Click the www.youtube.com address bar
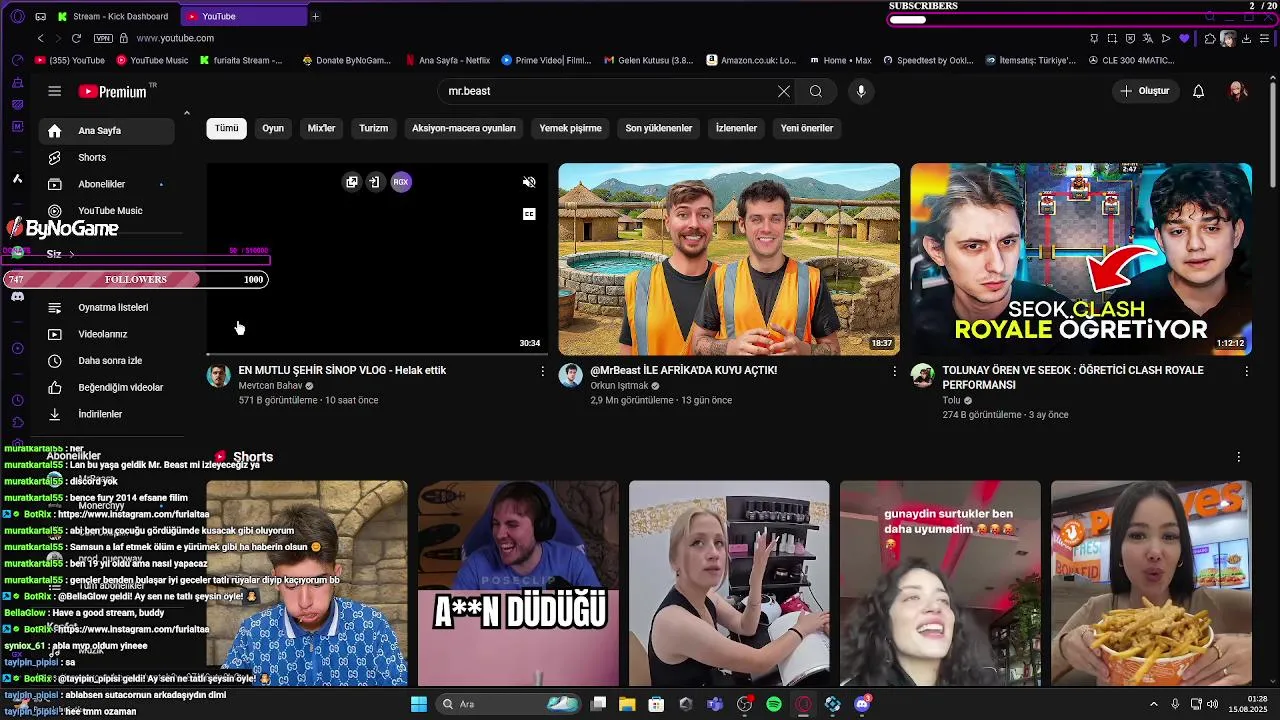1280x720 pixels. (175, 38)
